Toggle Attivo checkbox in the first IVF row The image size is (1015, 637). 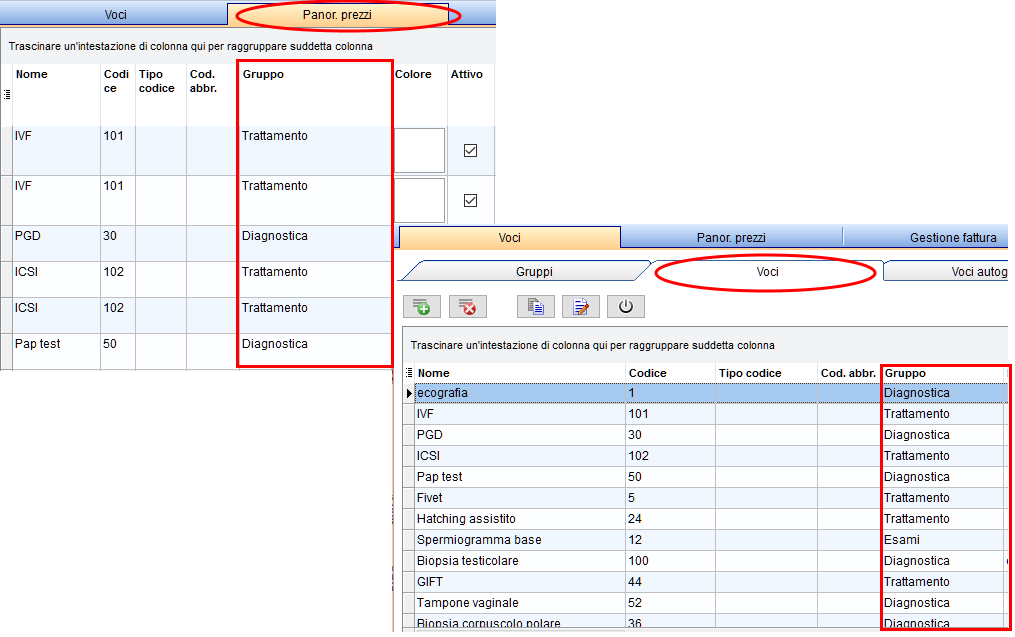471,150
